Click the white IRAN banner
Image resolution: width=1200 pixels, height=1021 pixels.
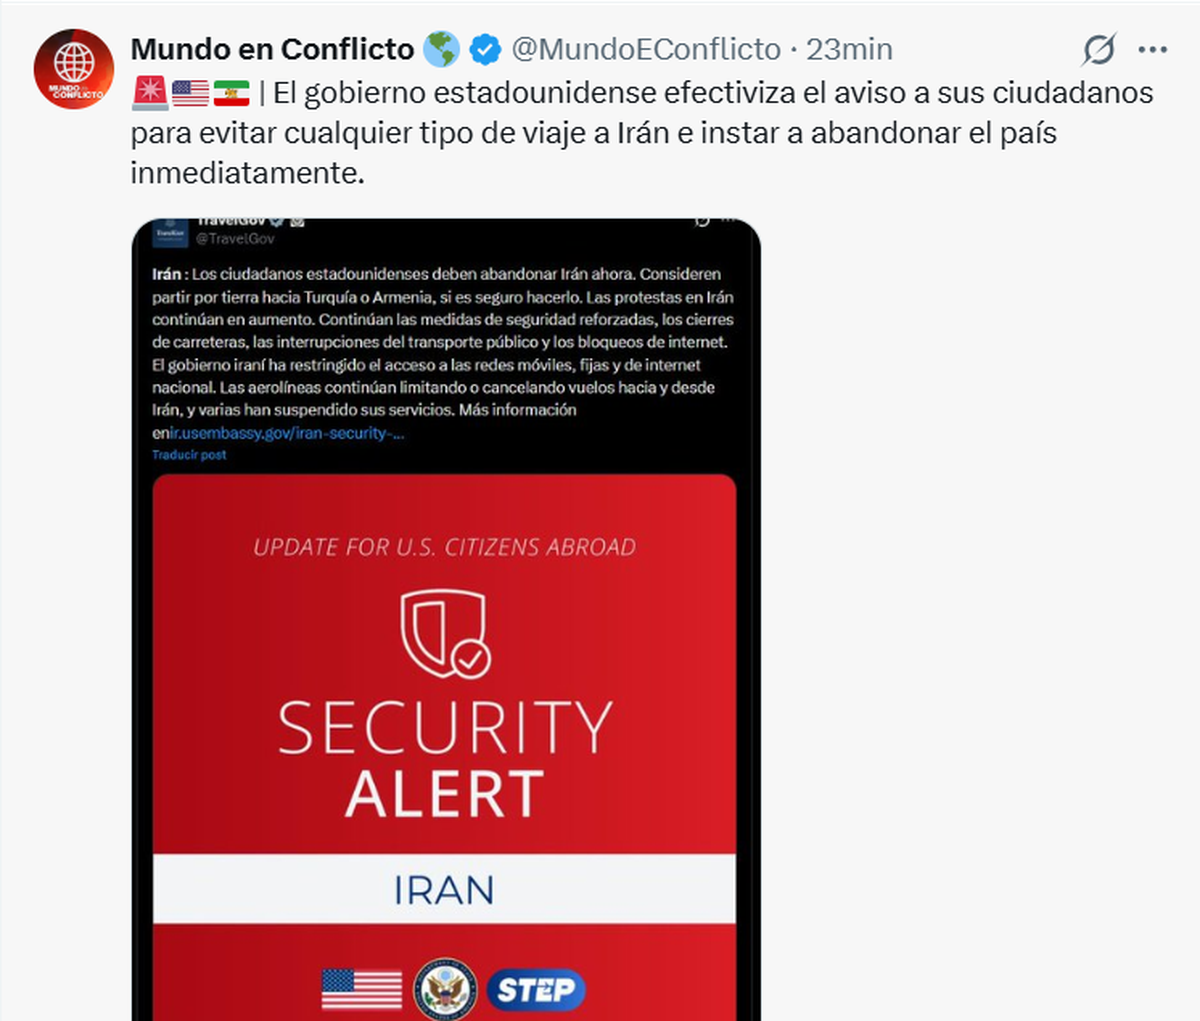(444, 889)
